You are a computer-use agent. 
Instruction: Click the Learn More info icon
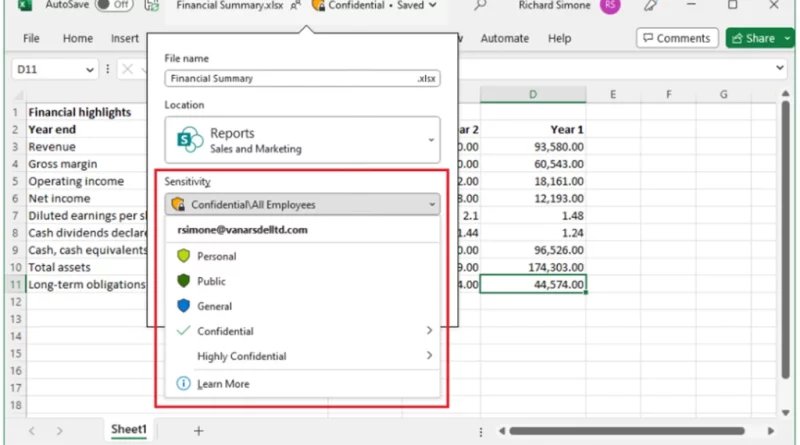click(183, 383)
